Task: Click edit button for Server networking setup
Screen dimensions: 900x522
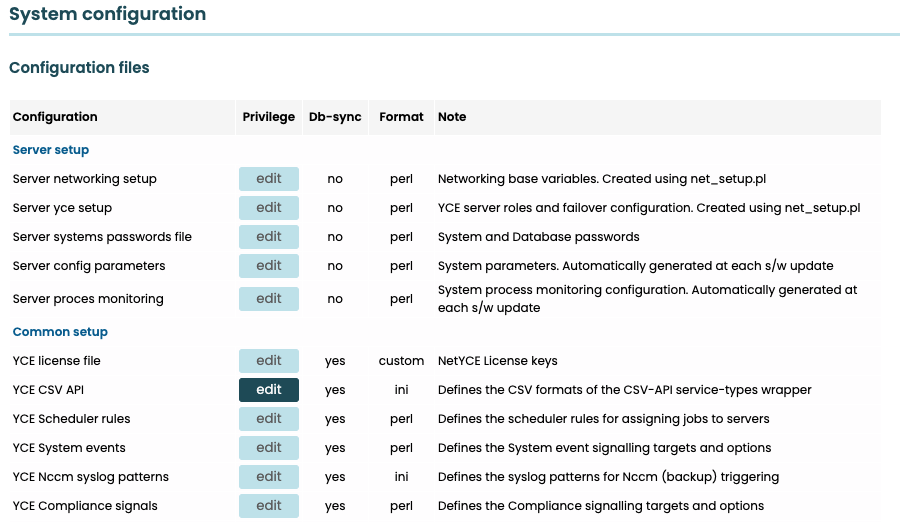Action: tap(268, 179)
